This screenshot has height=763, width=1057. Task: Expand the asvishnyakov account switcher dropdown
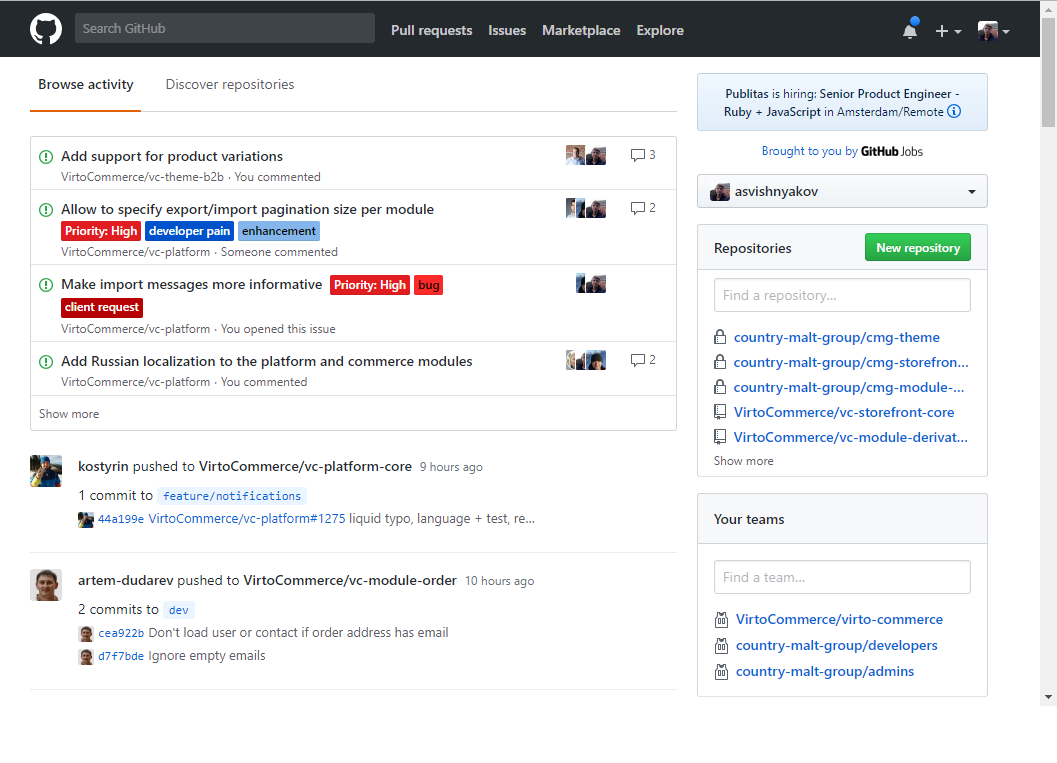coord(842,191)
